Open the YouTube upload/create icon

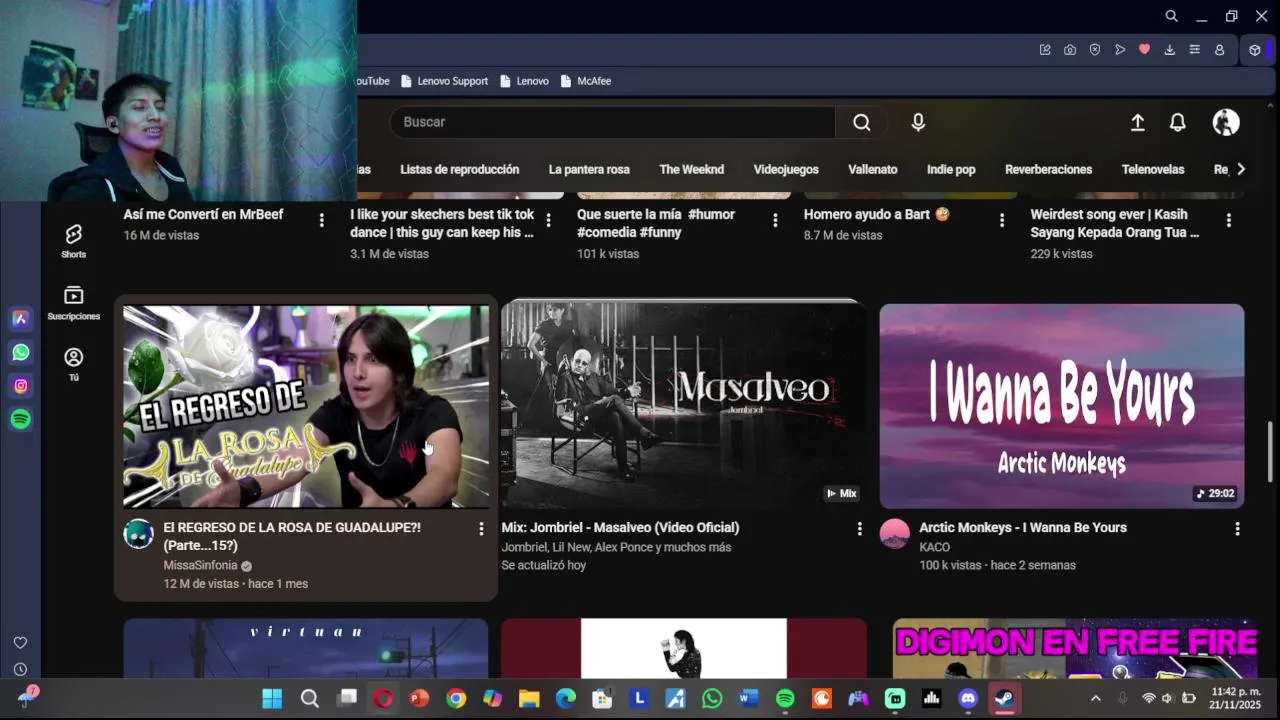click(x=1137, y=122)
